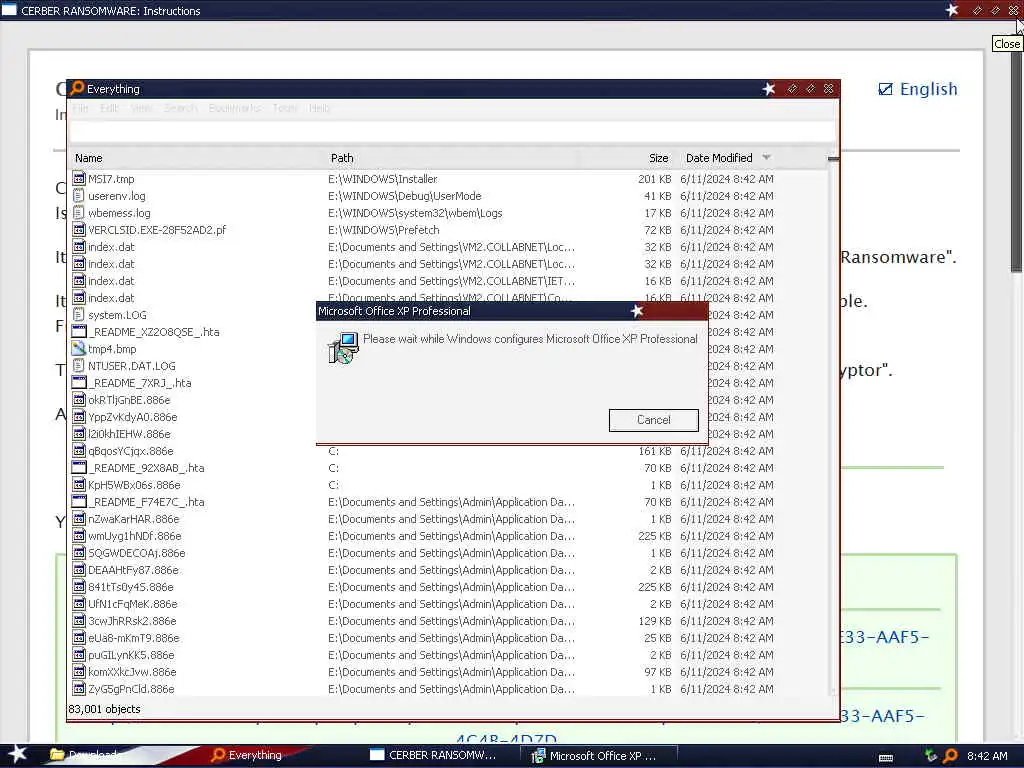Select the _README_XZ2O8QSE_.hta file icon

[79, 331]
